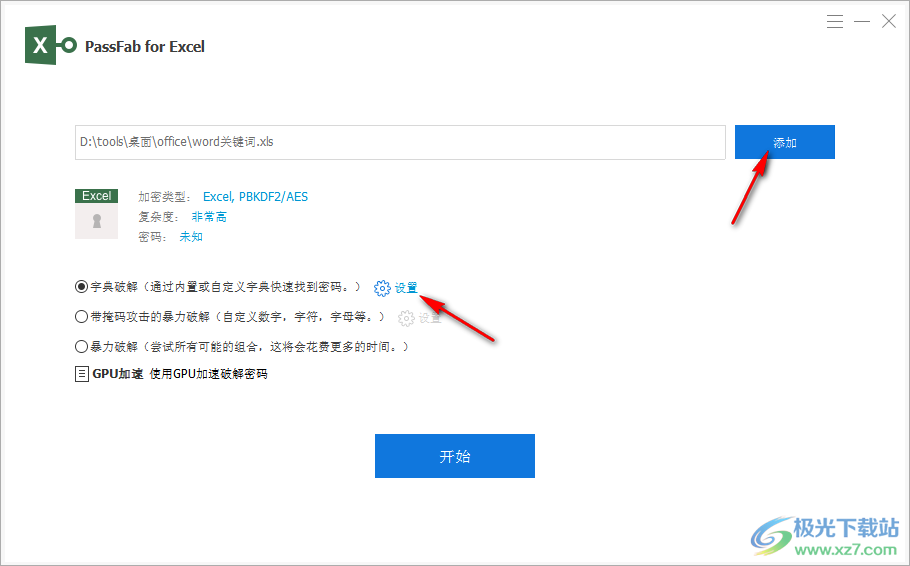The height and width of the screenshot is (566, 910).
Task: Open the hamburger menu icon
Action: pyautogui.click(x=835, y=22)
